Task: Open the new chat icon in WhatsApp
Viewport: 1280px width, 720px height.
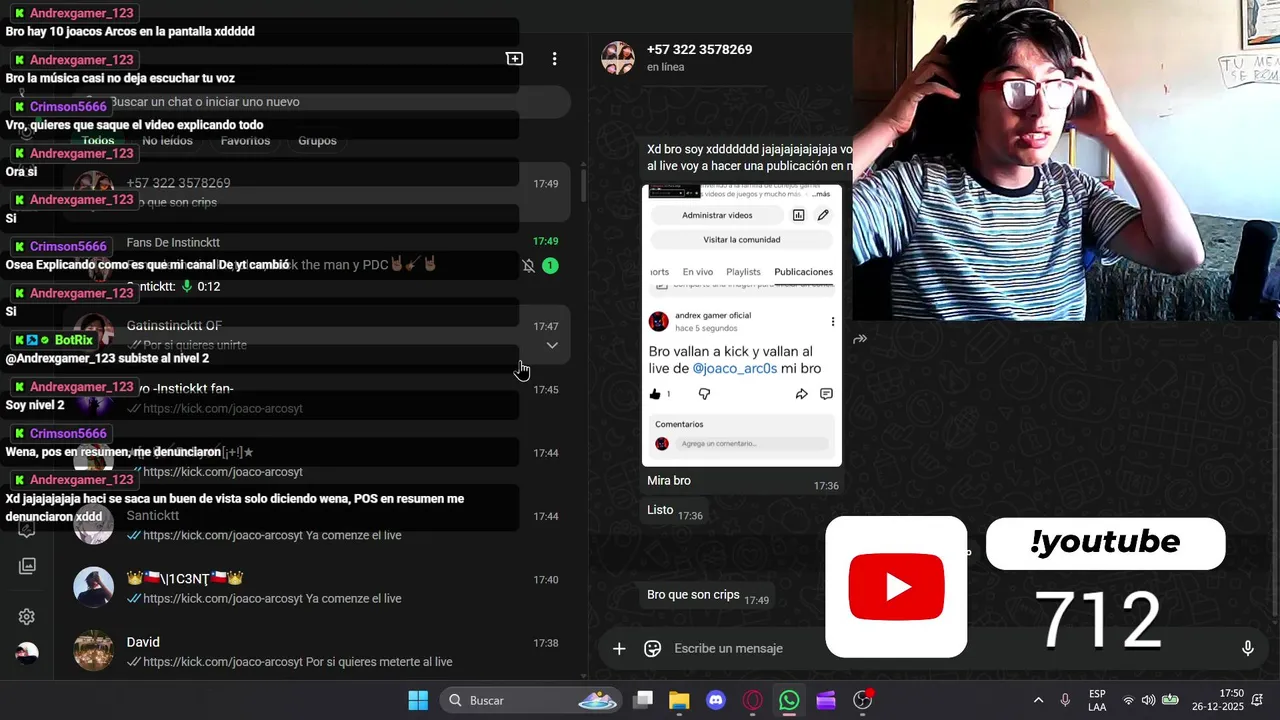Action: [x=514, y=59]
